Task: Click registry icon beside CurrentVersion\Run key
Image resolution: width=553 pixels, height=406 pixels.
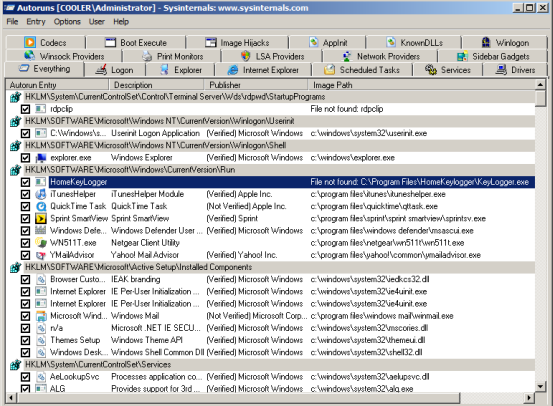Action: 16,170
